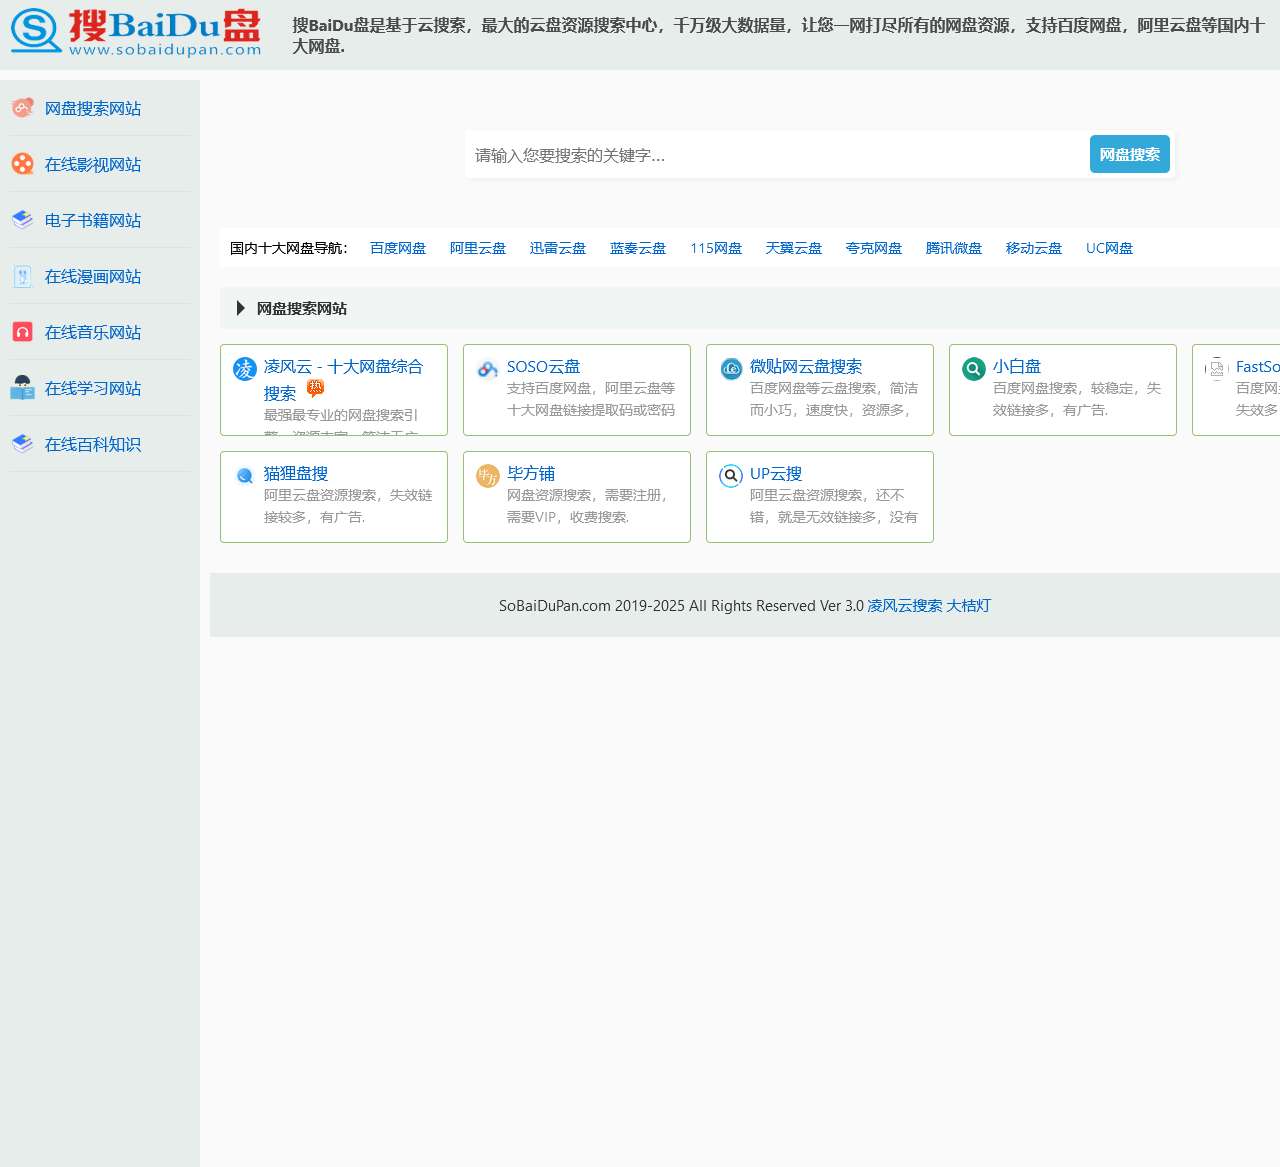Click the 凌风云 card's blue icon

(x=245, y=369)
